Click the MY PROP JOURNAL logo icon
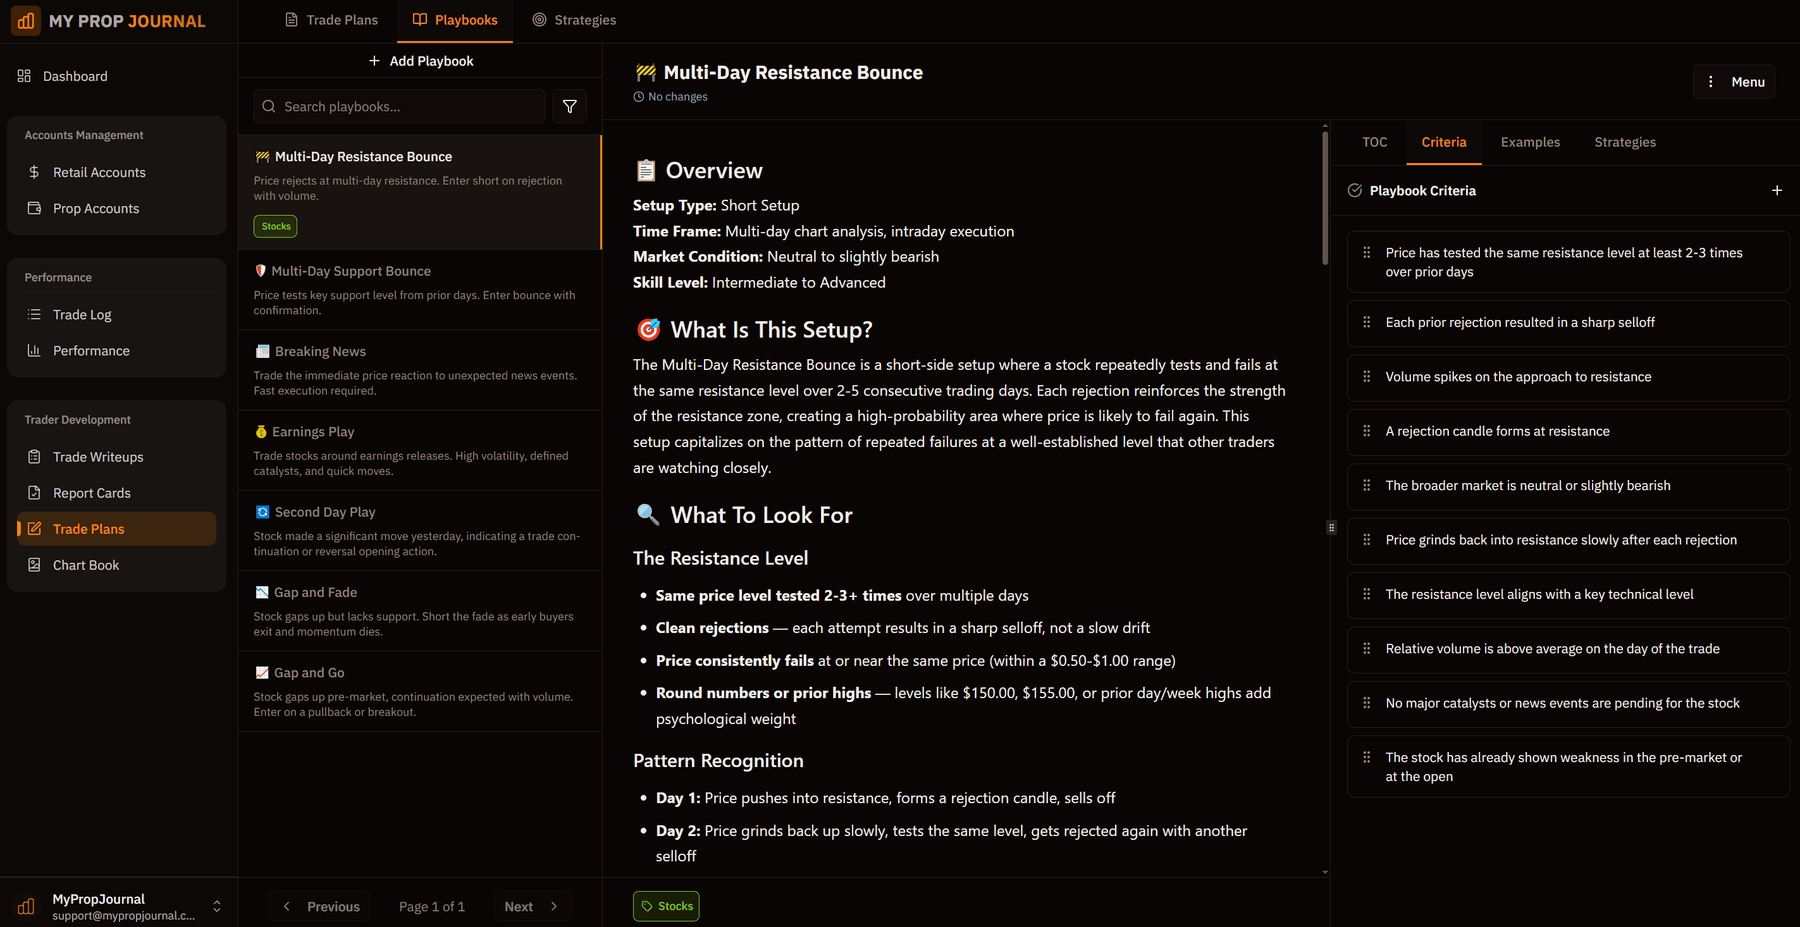The image size is (1800, 927). 25,19
